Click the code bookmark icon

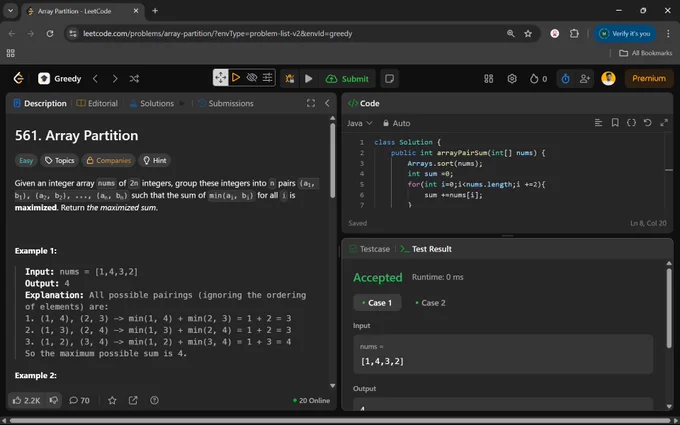615,123
